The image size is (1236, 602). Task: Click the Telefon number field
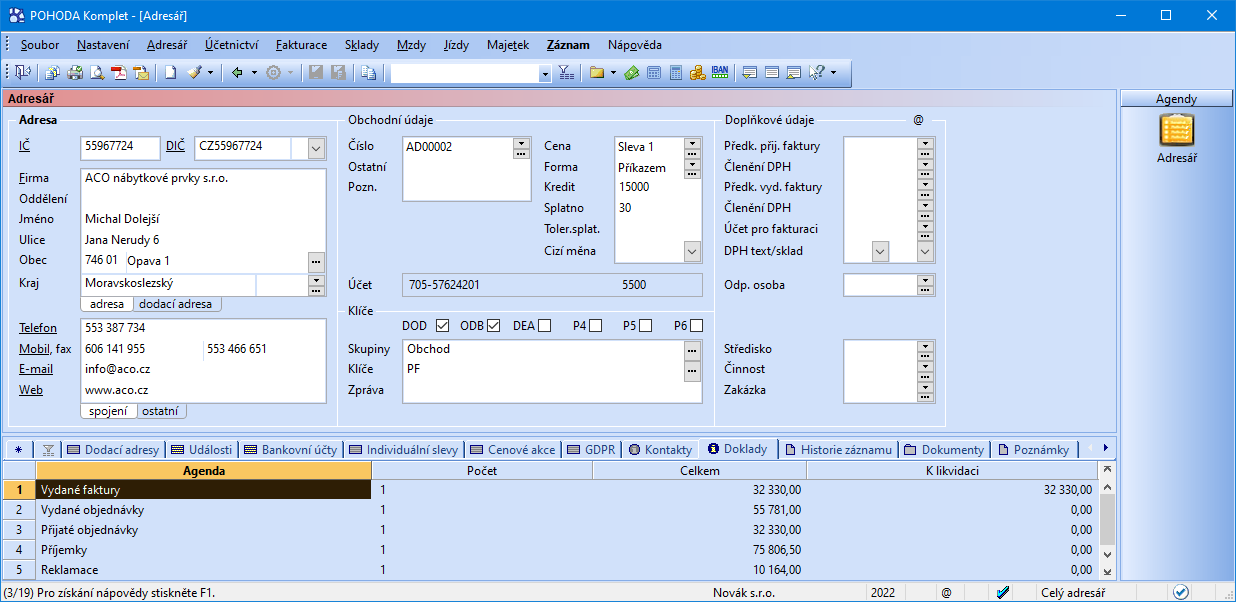pos(204,328)
